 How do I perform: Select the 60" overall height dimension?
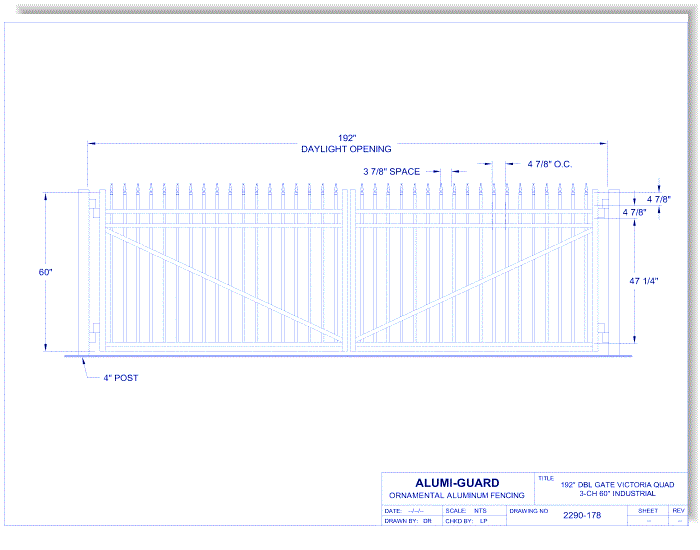45,272
